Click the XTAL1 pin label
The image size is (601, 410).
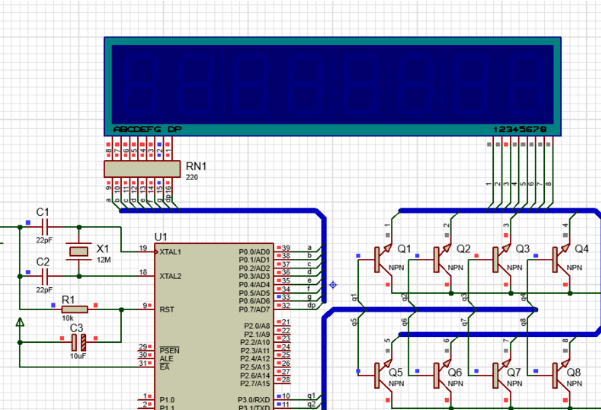coord(170,252)
